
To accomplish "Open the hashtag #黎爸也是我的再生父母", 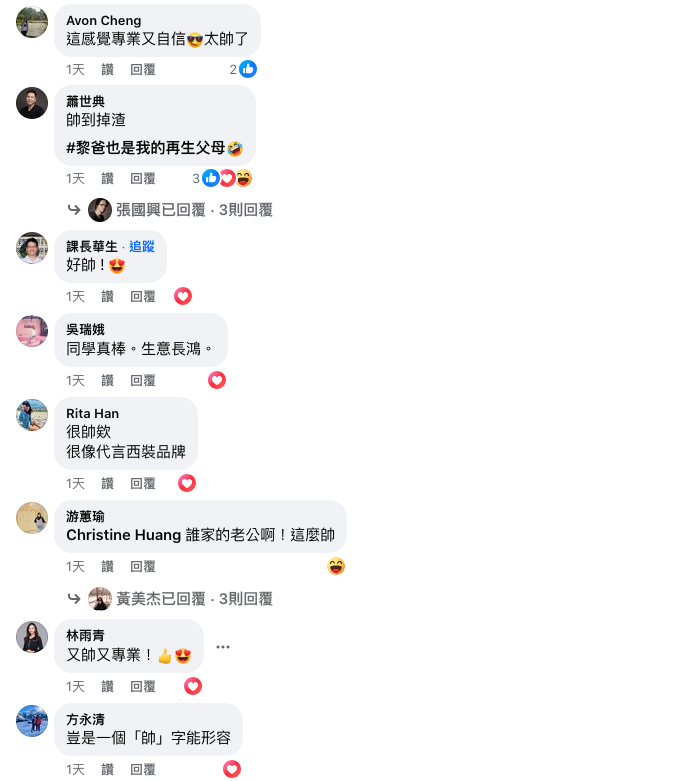I will pos(145,147).
